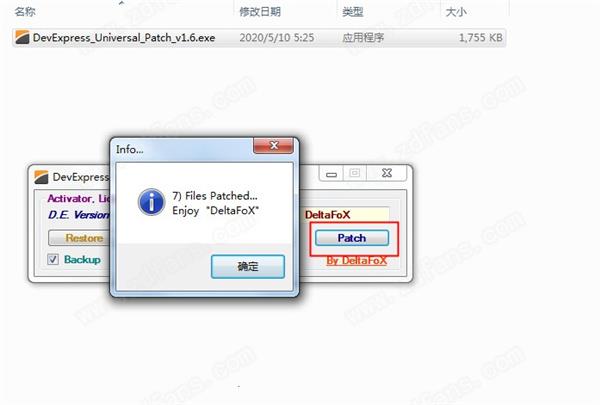
Task: Sort files by 类型 column header
Action: [352, 12]
